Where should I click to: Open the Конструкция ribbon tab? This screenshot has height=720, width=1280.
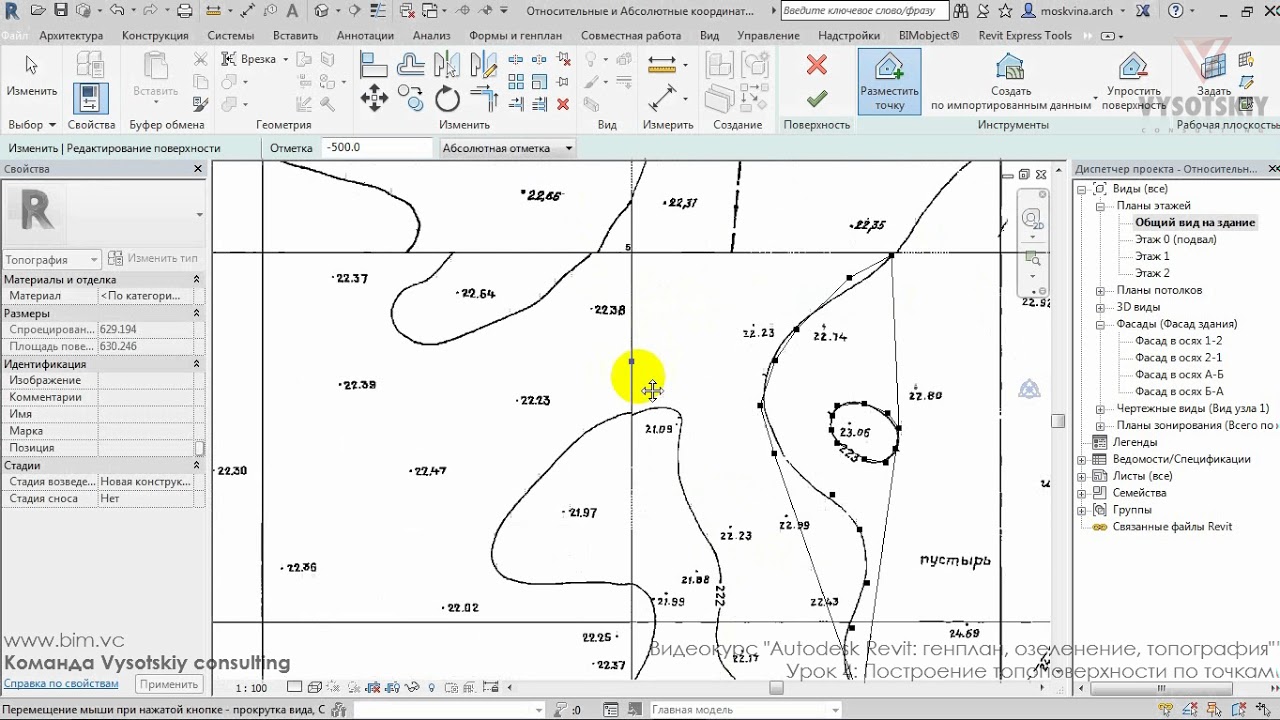point(156,36)
